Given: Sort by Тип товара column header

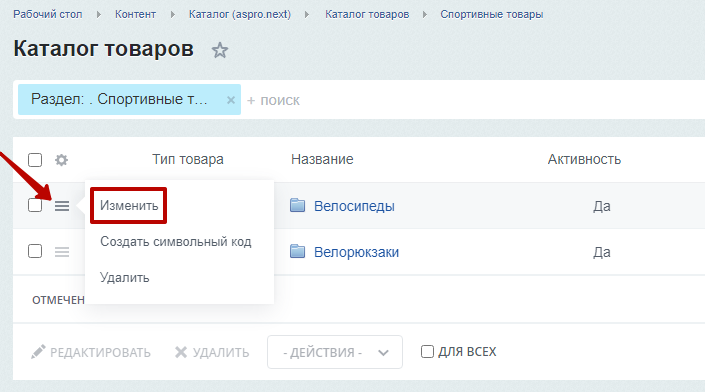Looking at the screenshot, I should [188, 159].
